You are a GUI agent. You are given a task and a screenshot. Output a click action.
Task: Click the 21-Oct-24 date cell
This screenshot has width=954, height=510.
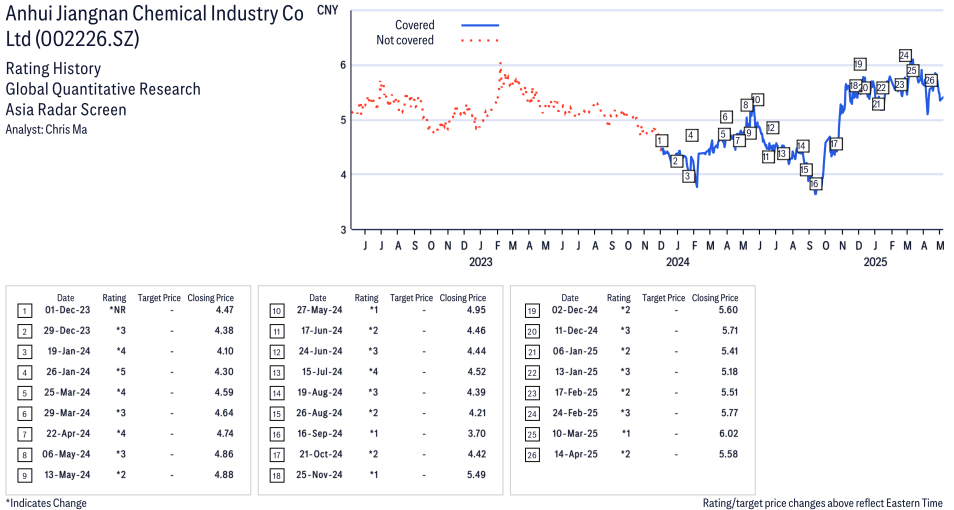coord(320,454)
